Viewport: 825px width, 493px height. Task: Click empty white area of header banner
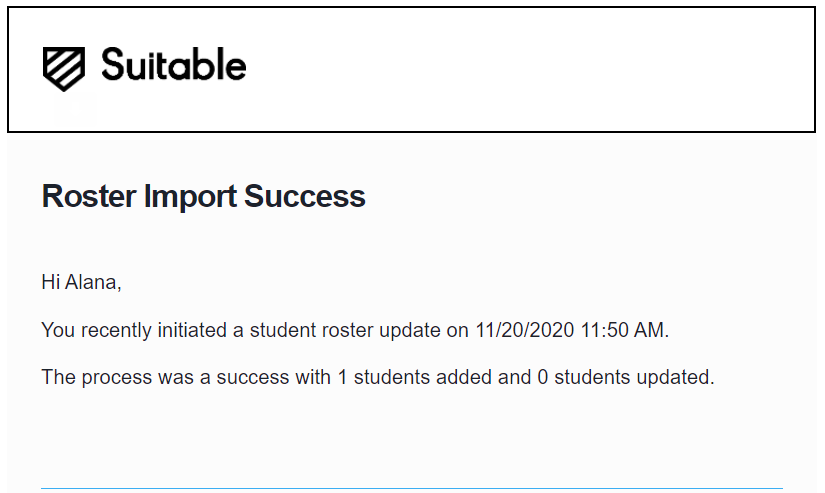tap(526, 68)
